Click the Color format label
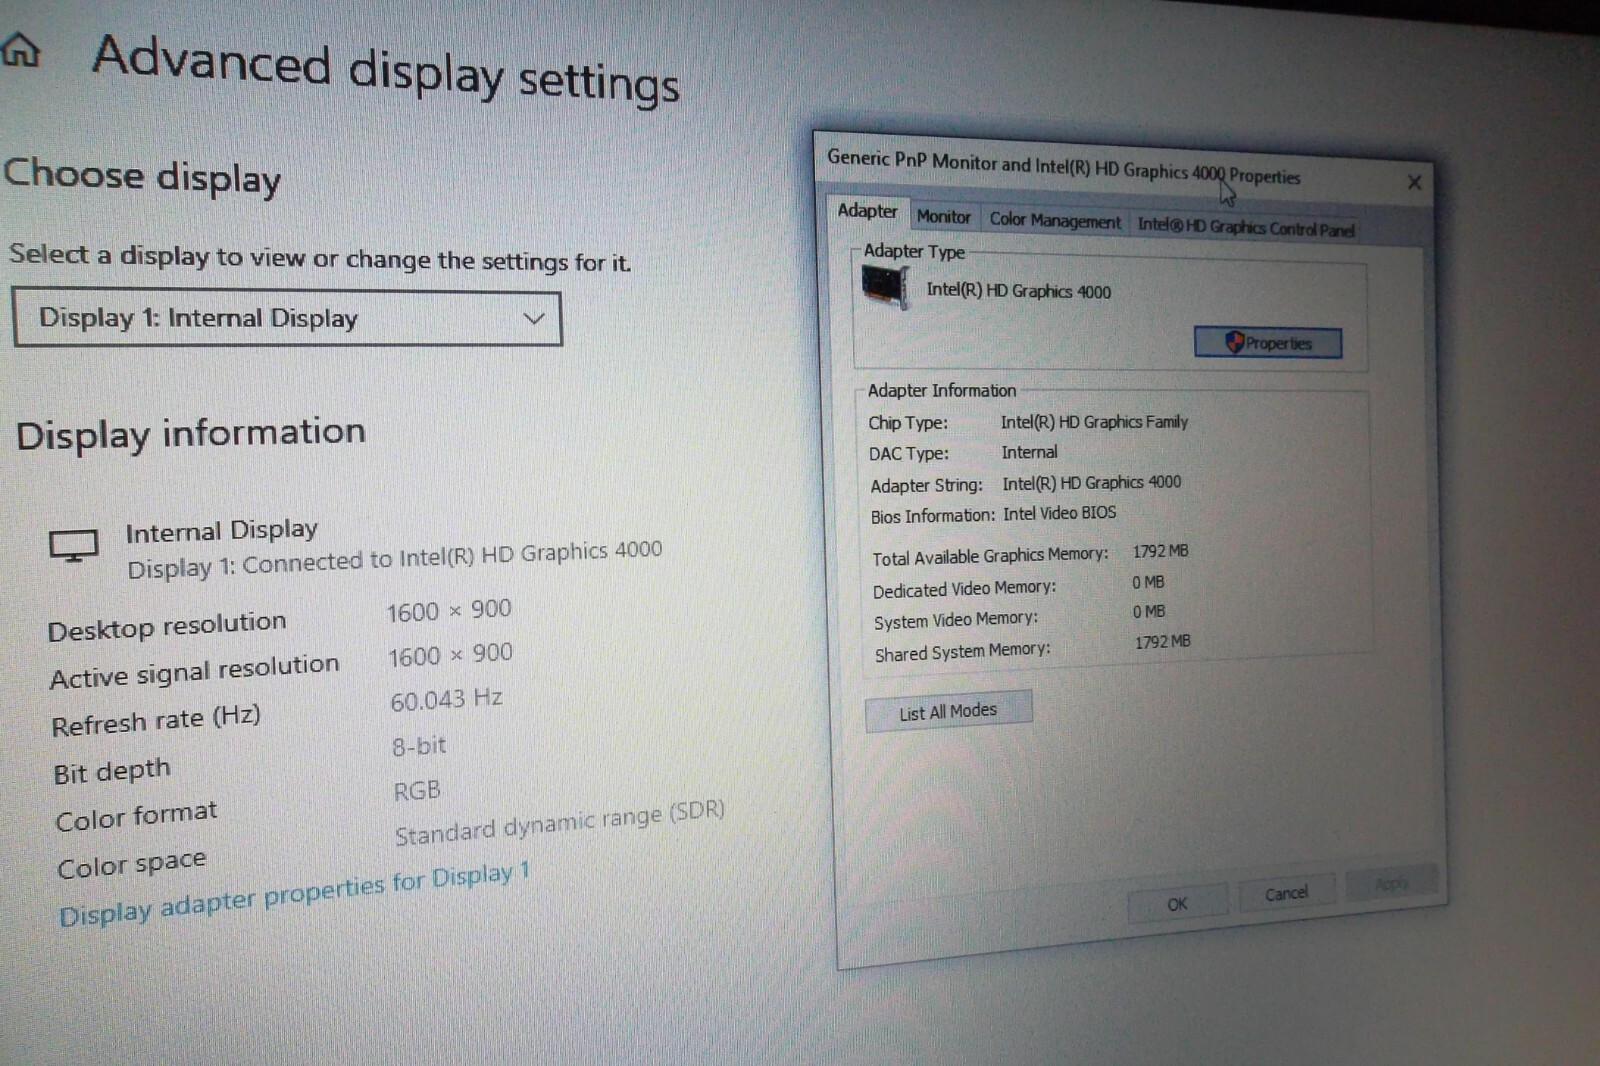 (x=136, y=816)
